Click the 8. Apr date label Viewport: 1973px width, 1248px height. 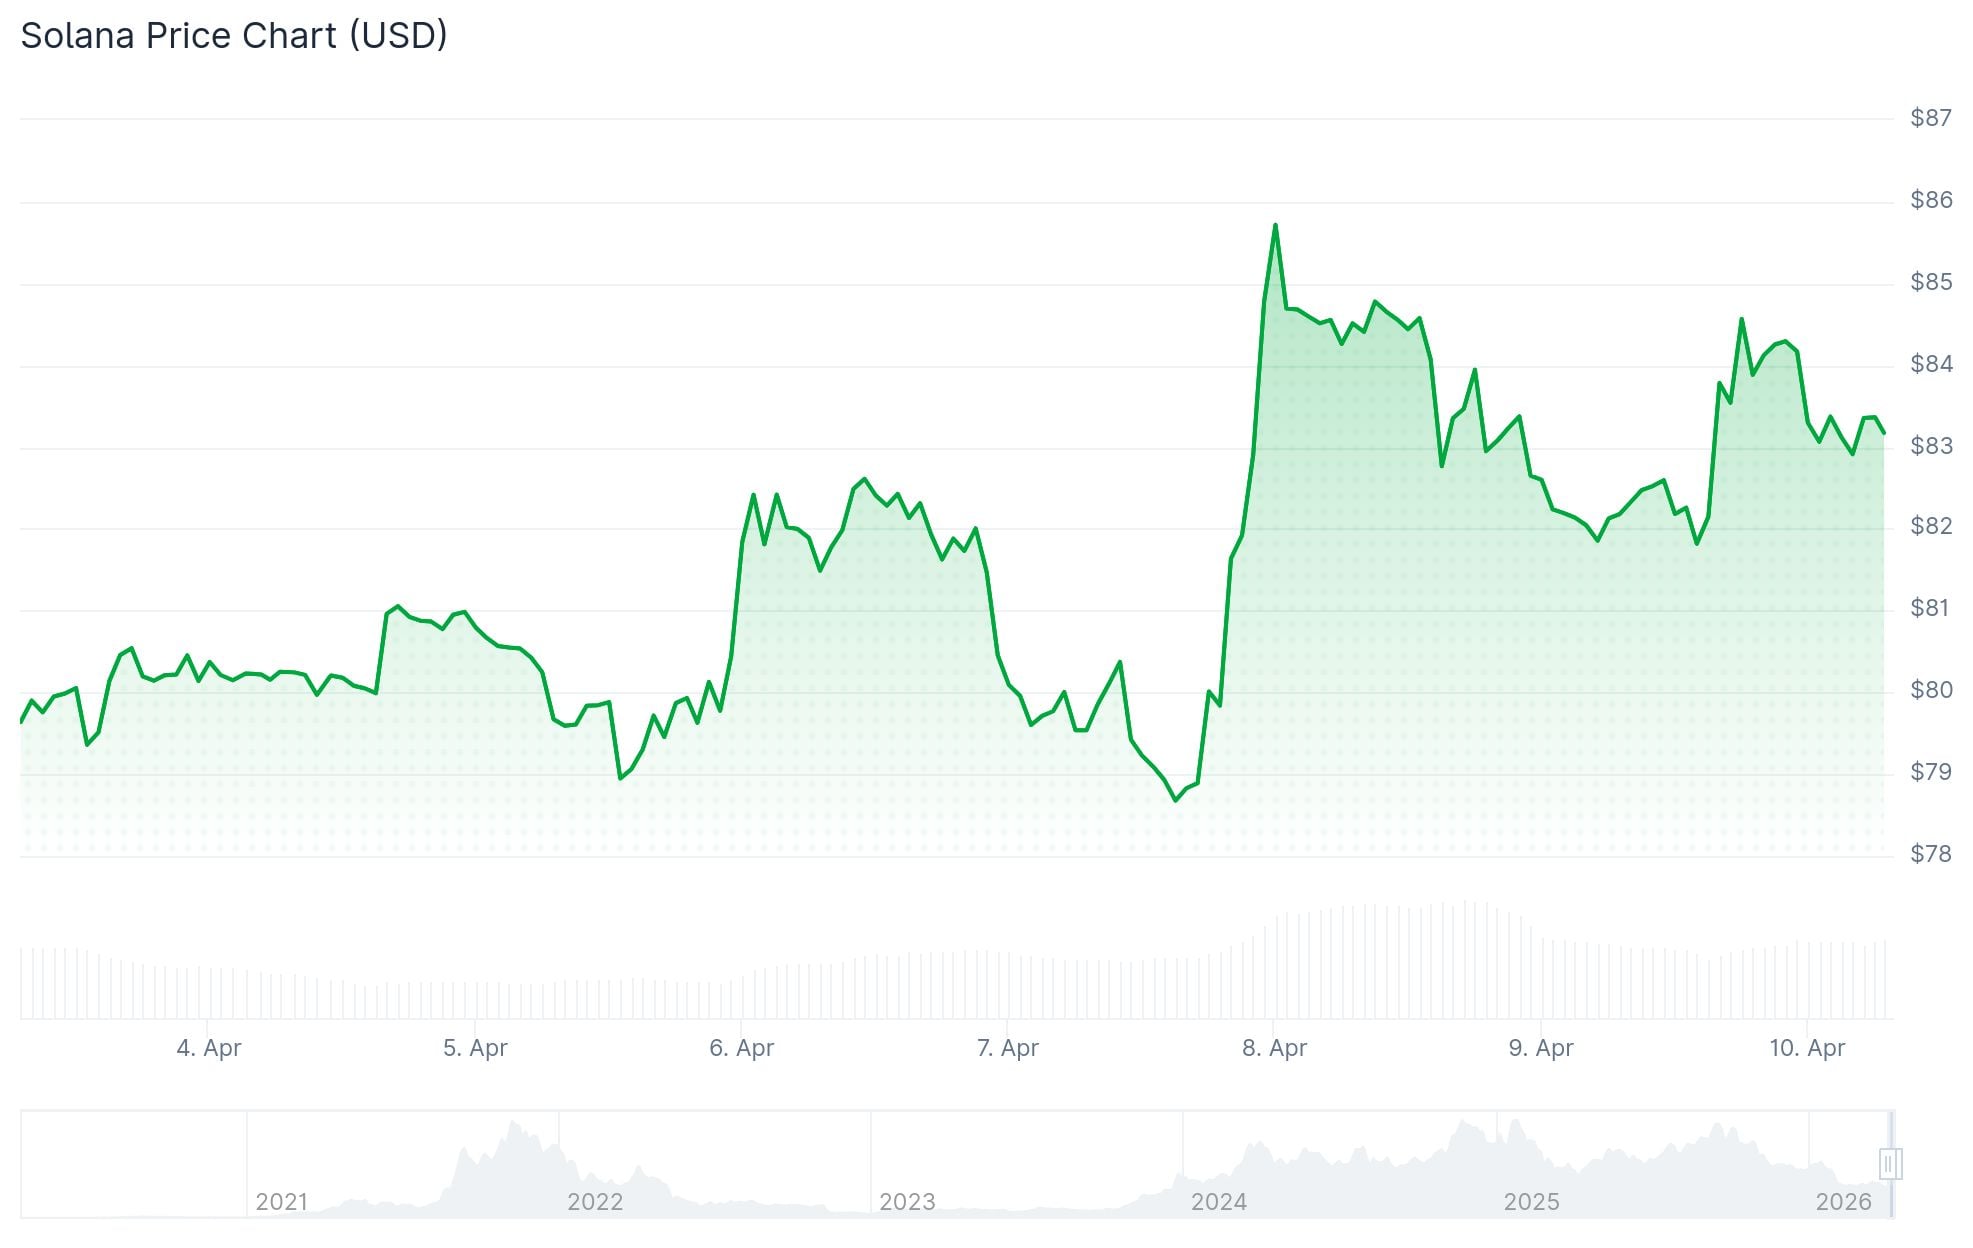pyautogui.click(x=1274, y=1048)
